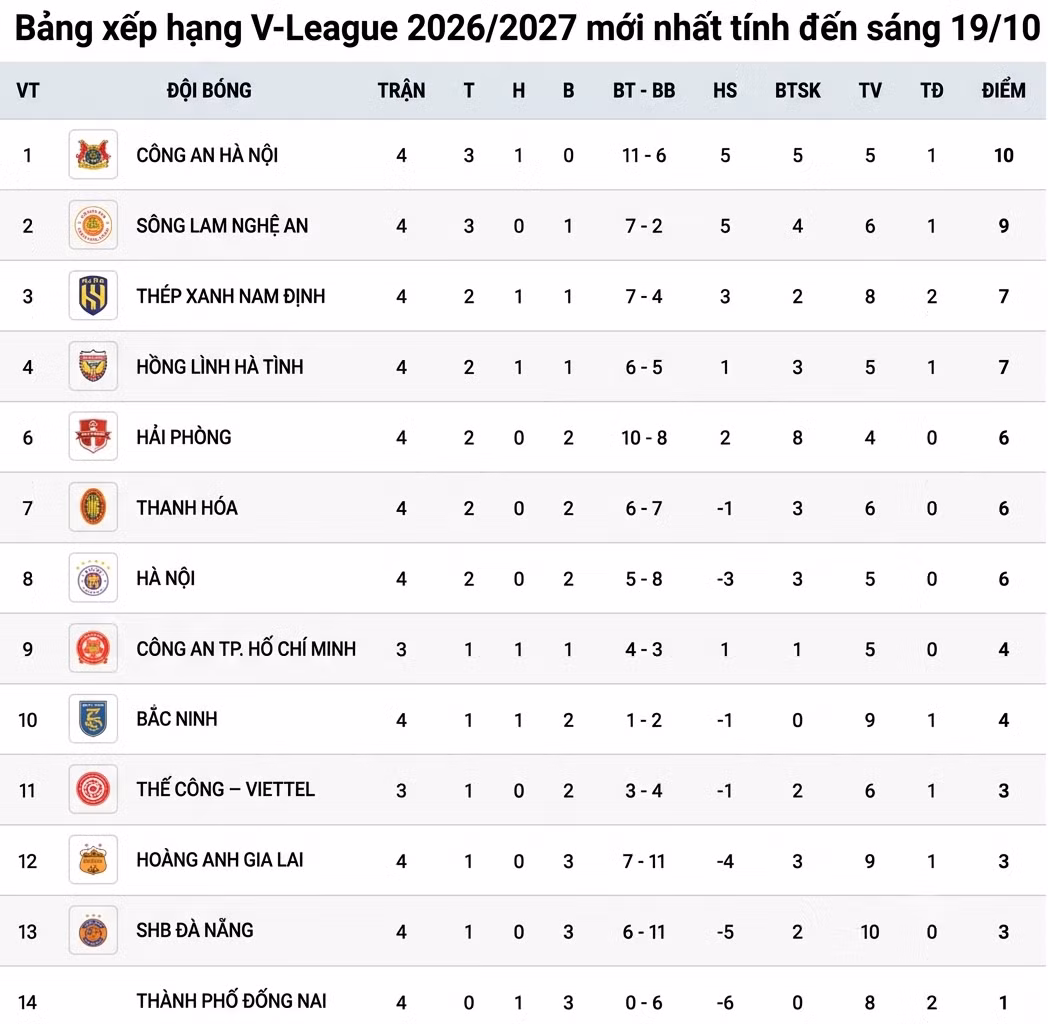Select the Hoàng Anh Gia Lai crest
This screenshot has width=1048, height=1024.
pos(93,860)
